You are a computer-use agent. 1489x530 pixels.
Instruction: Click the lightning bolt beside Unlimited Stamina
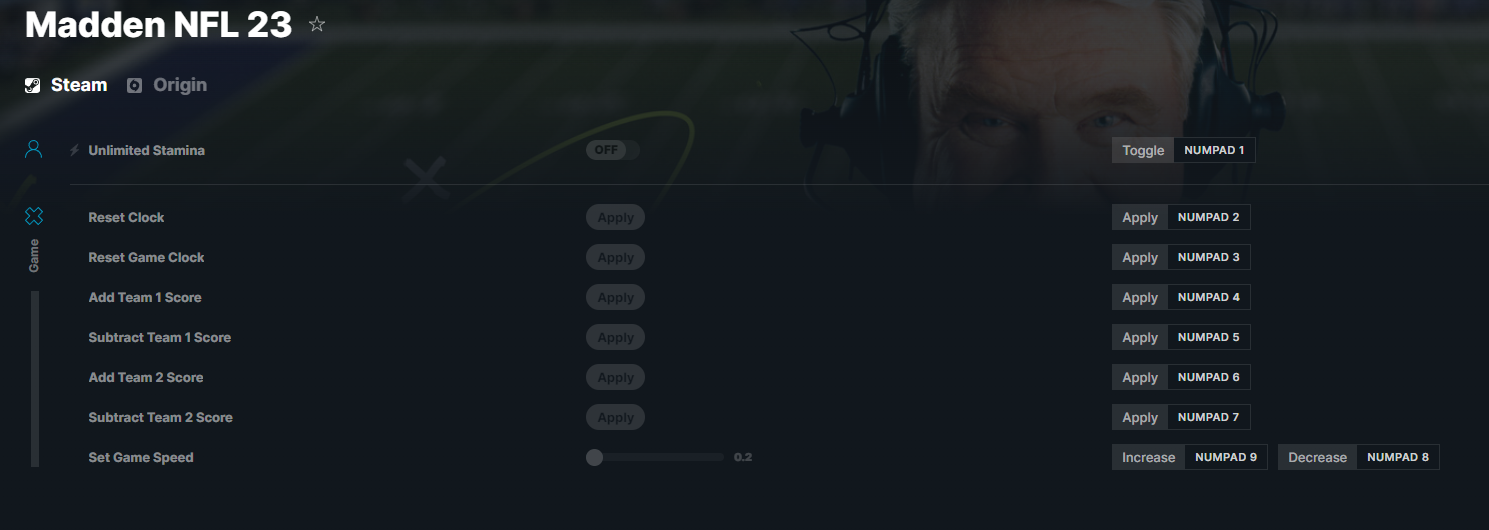point(75,151)
